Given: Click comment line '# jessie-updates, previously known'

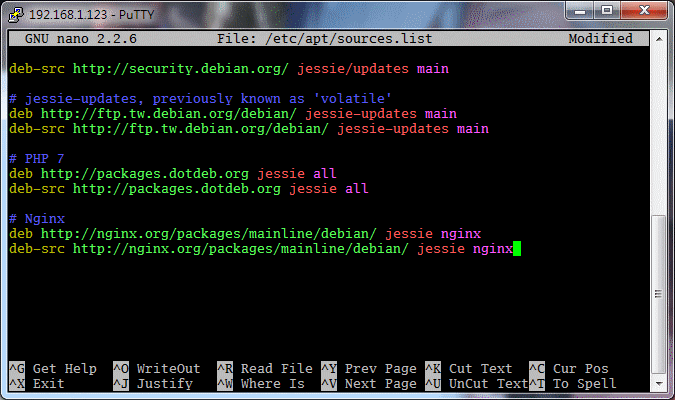Looking at the screenshot, I should point(200,99).
